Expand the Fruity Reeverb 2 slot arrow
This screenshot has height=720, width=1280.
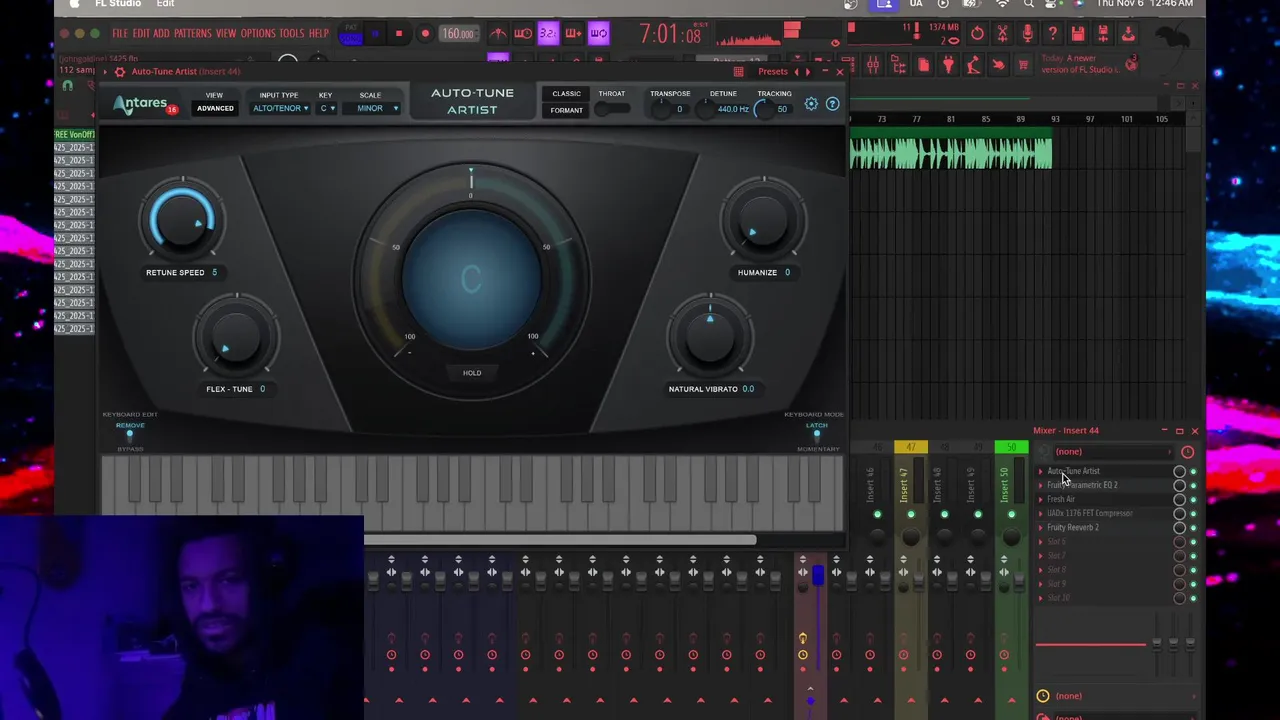1040,528
